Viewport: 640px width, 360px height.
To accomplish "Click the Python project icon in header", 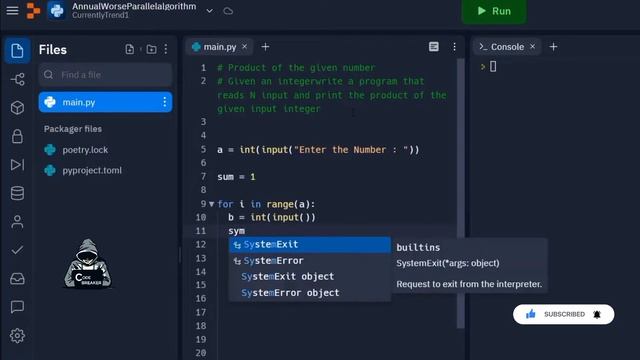I will [x=57, y=11].
